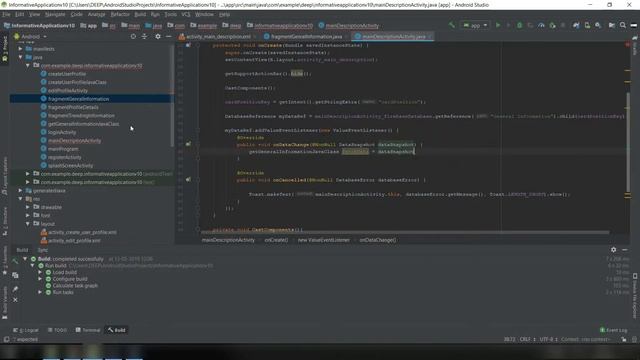Open the Build panel settings gear
640x360 pixels.
click(x=613, y=250)
